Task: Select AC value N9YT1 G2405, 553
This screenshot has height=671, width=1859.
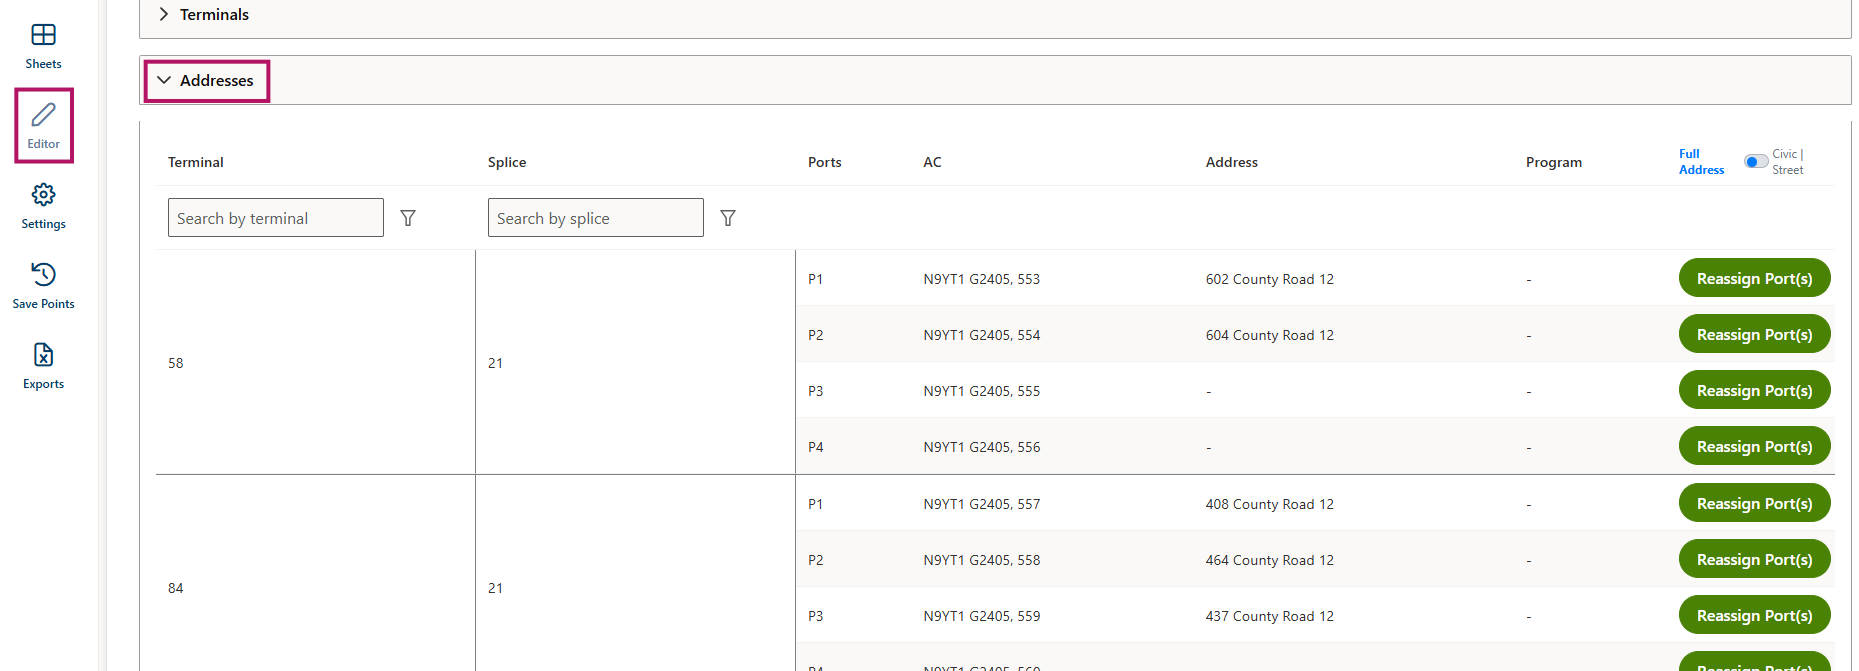Action: pyautogui.click(x=982, y=279)
